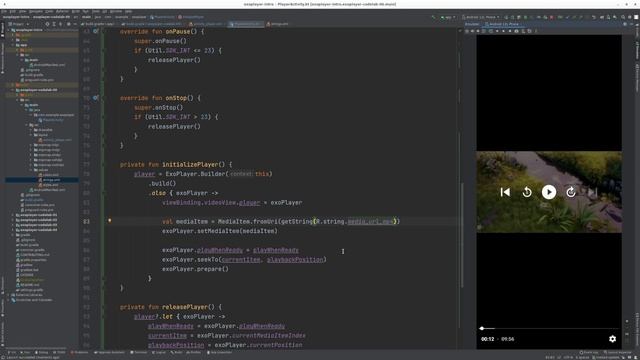Select the PlayerActivity.kt editor tab

pyautogui.click(x=245, y=24)
